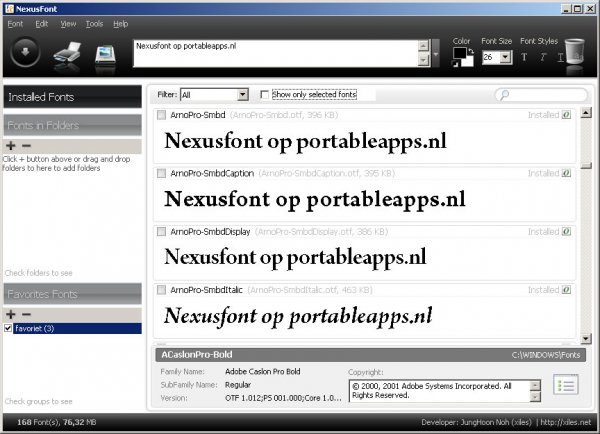Expand the sample text history dropdown arrow
Image resolution: width=600 pixels, height=434 pixels.
pyautogui.click(x=436, y=55)
